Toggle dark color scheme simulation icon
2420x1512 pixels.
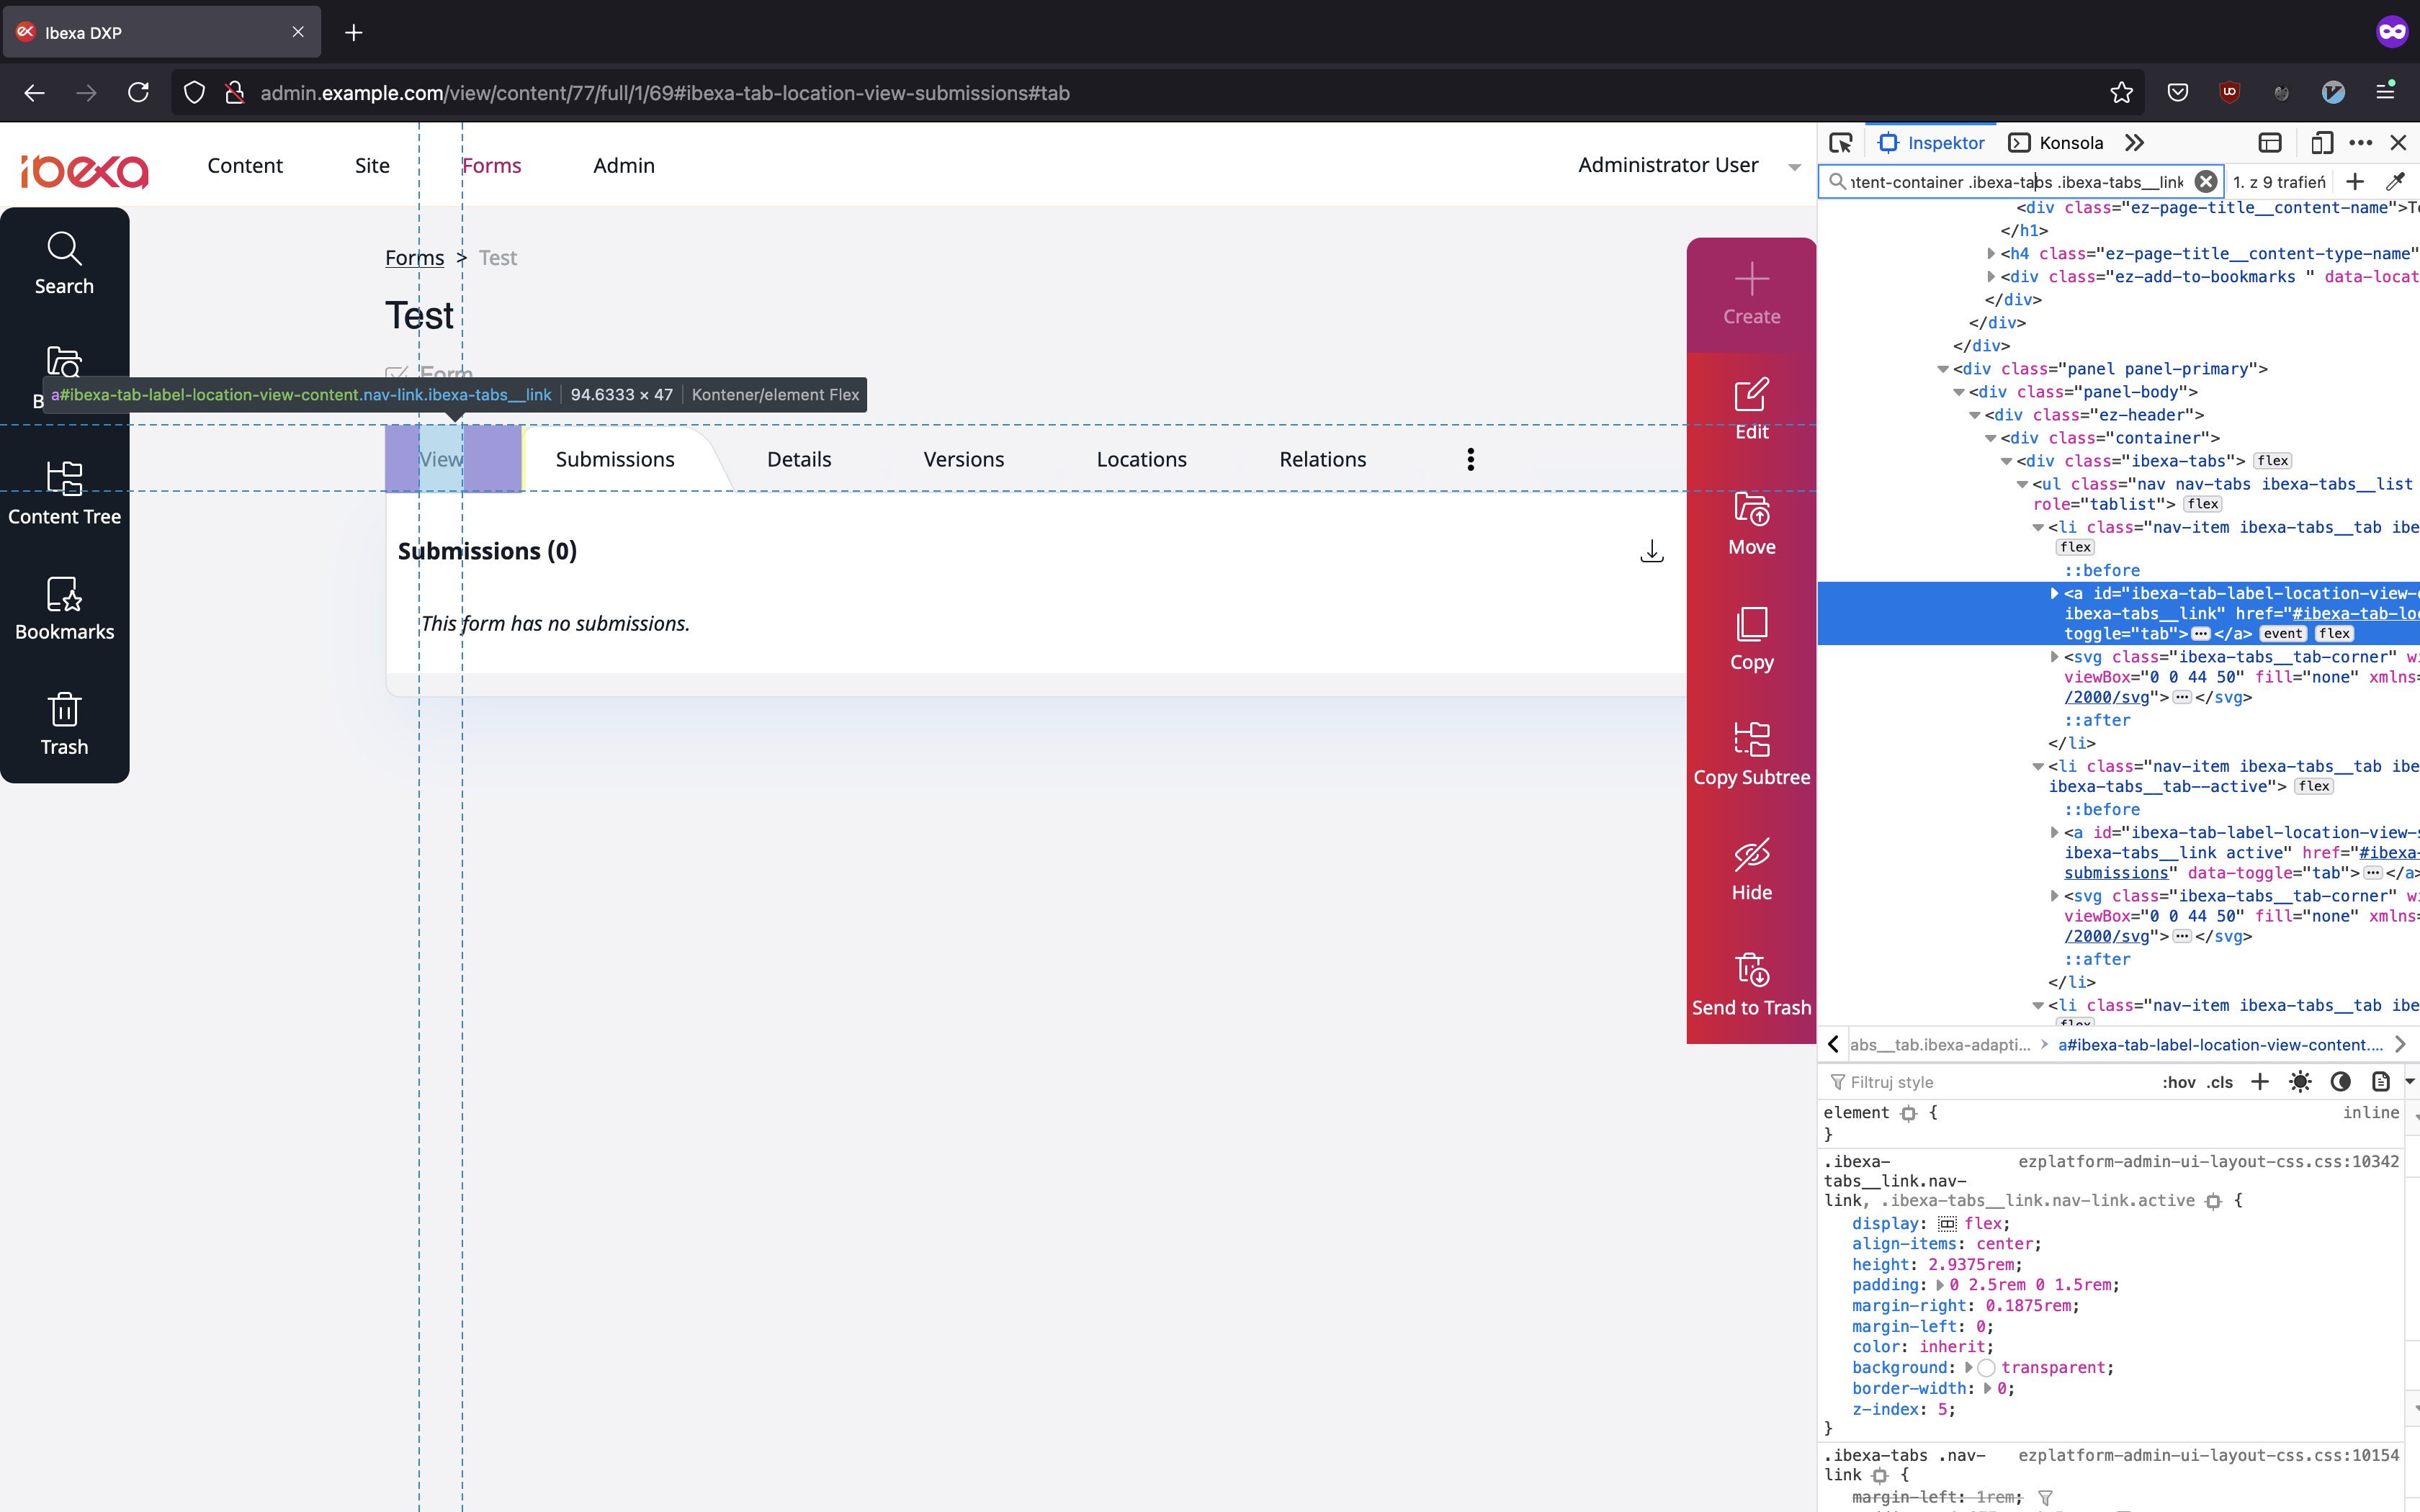click(2340, 1082)
